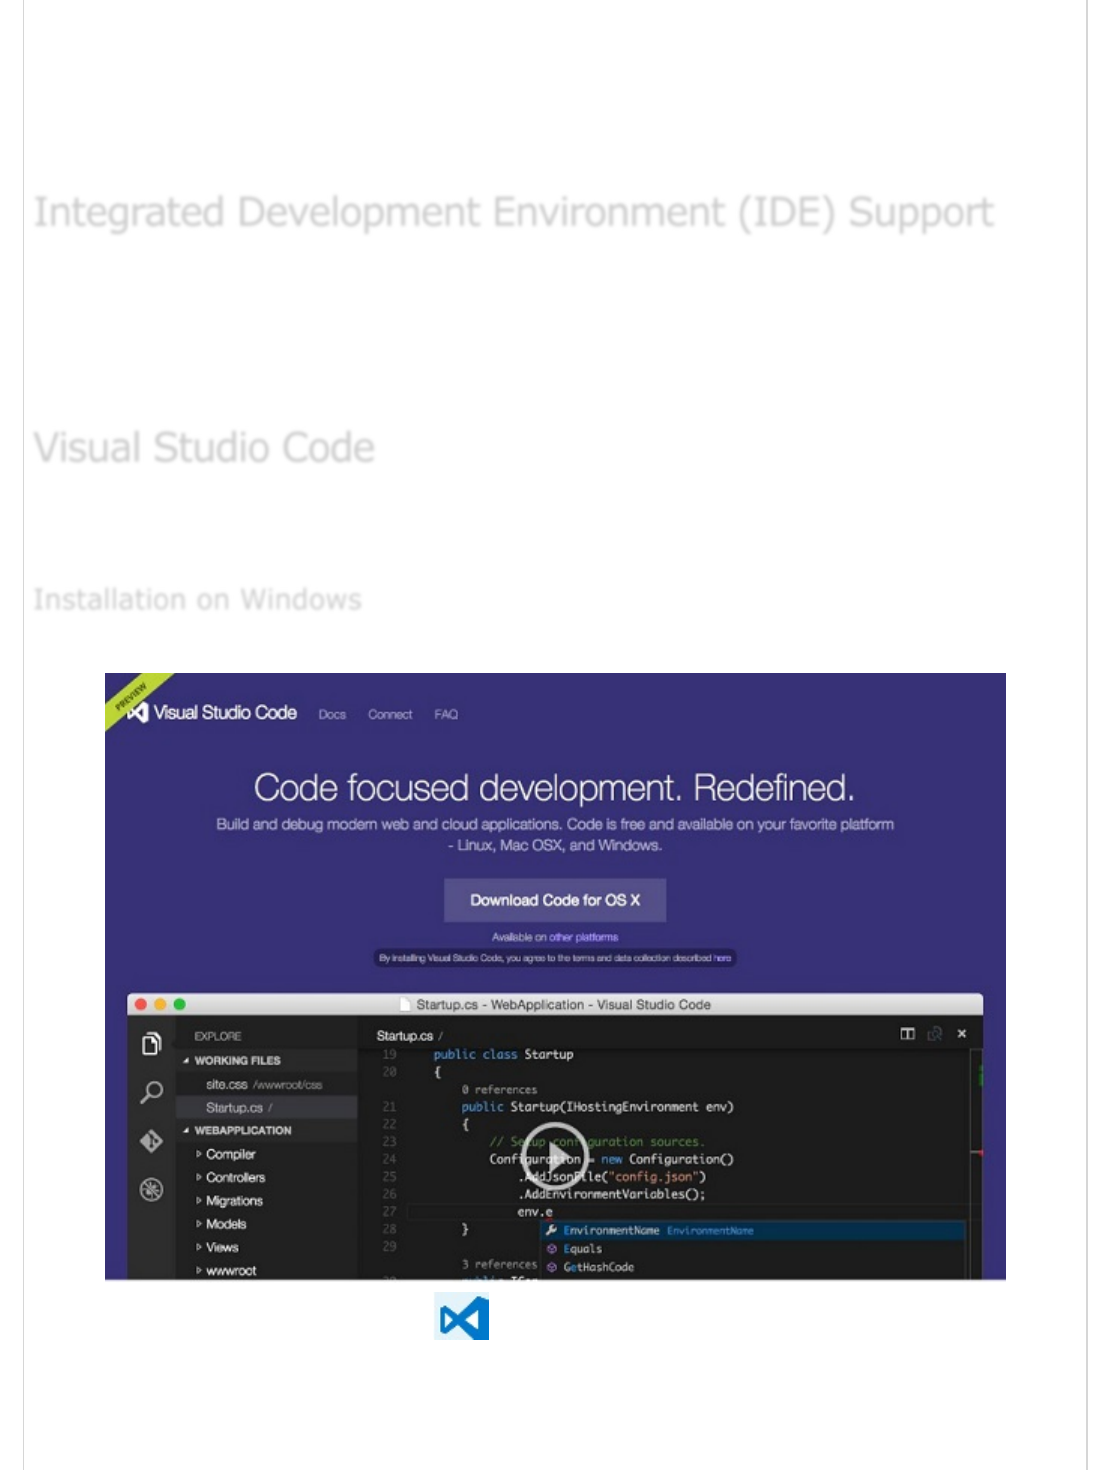Close the Startup.cs editor with X icon

click(962, 1034)
